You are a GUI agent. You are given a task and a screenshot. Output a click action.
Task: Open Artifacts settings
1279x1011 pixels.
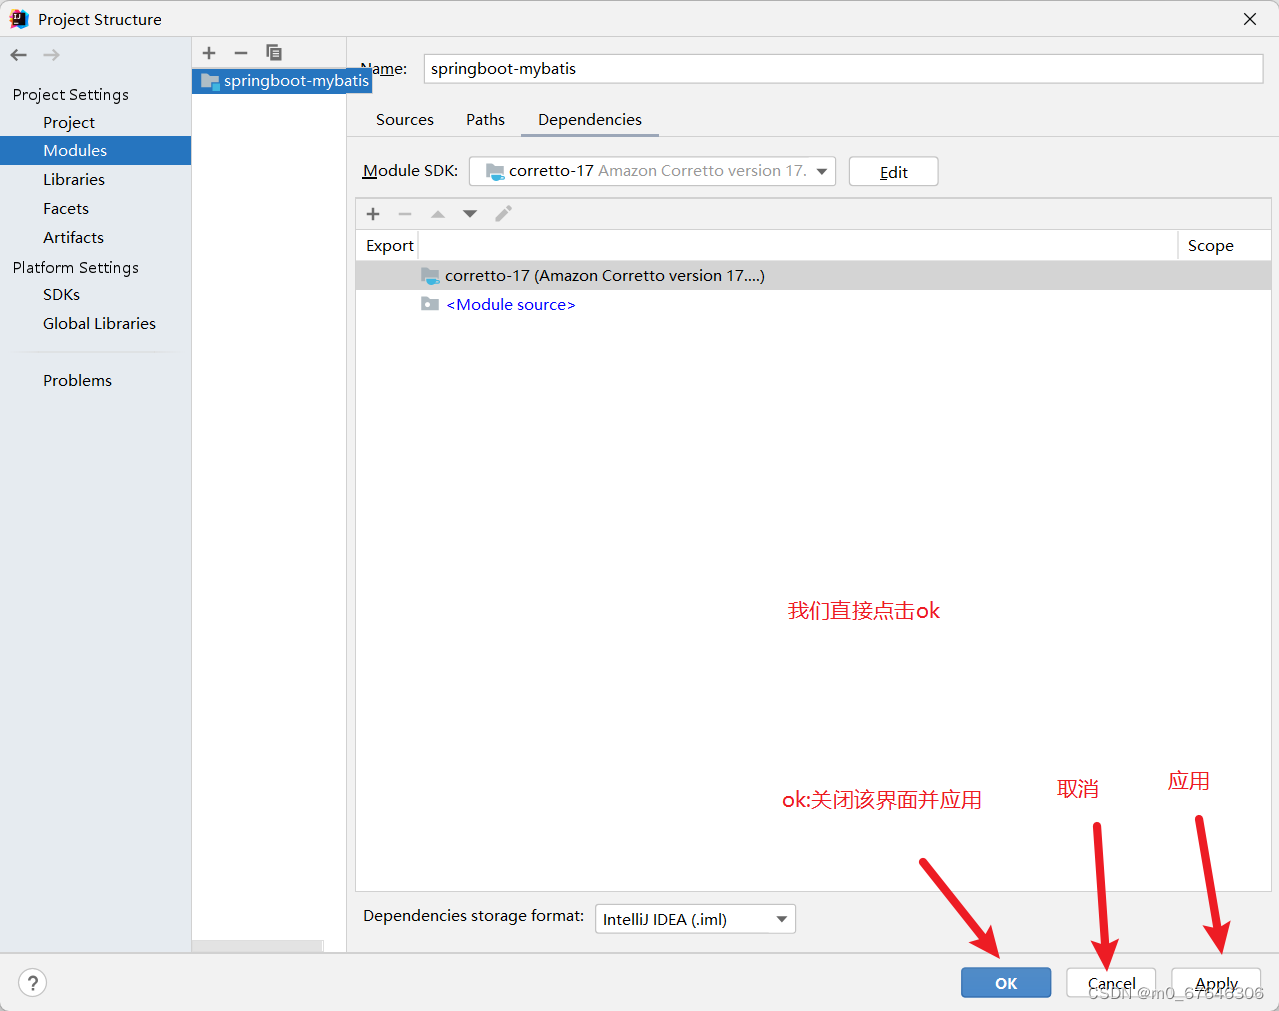pos(73,237)
